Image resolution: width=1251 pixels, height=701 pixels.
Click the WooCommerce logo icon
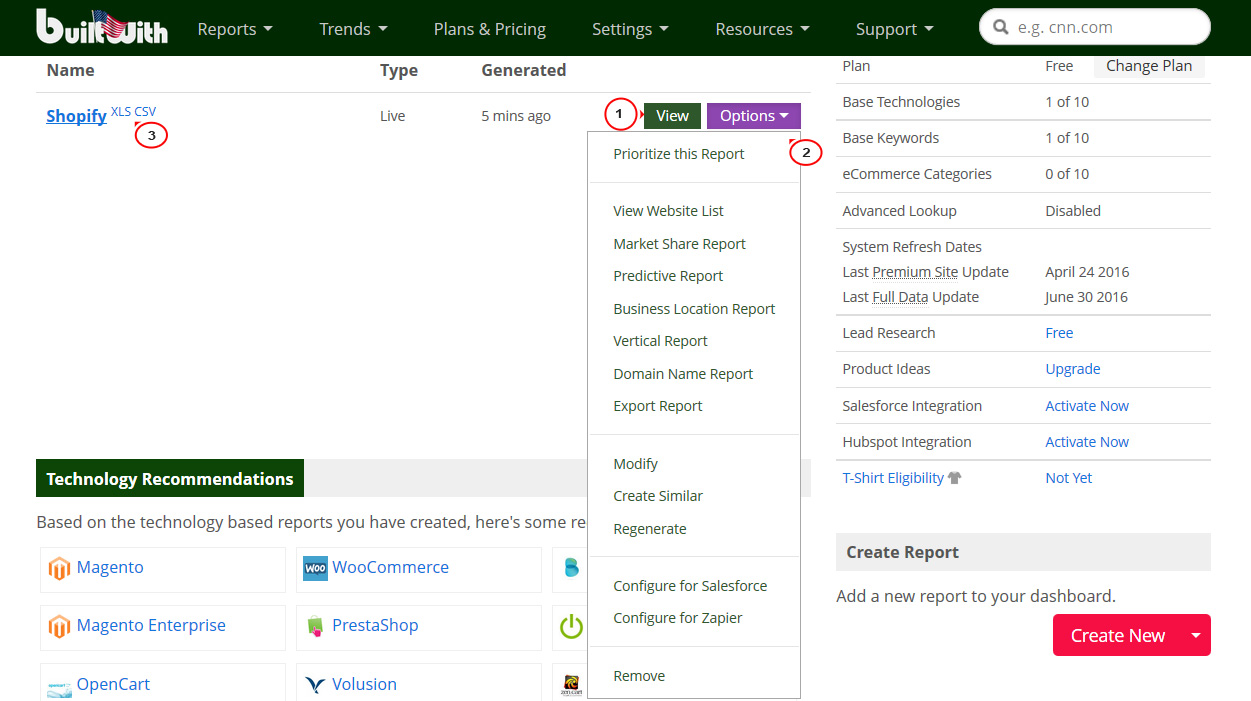pos(315,568)
